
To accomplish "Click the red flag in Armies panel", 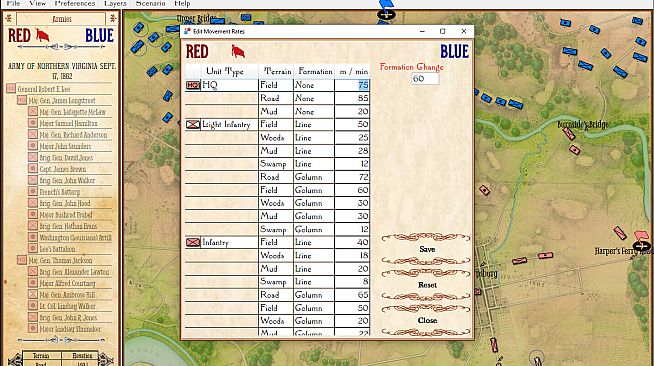I will pyautogui.click(x=43, y=35).
